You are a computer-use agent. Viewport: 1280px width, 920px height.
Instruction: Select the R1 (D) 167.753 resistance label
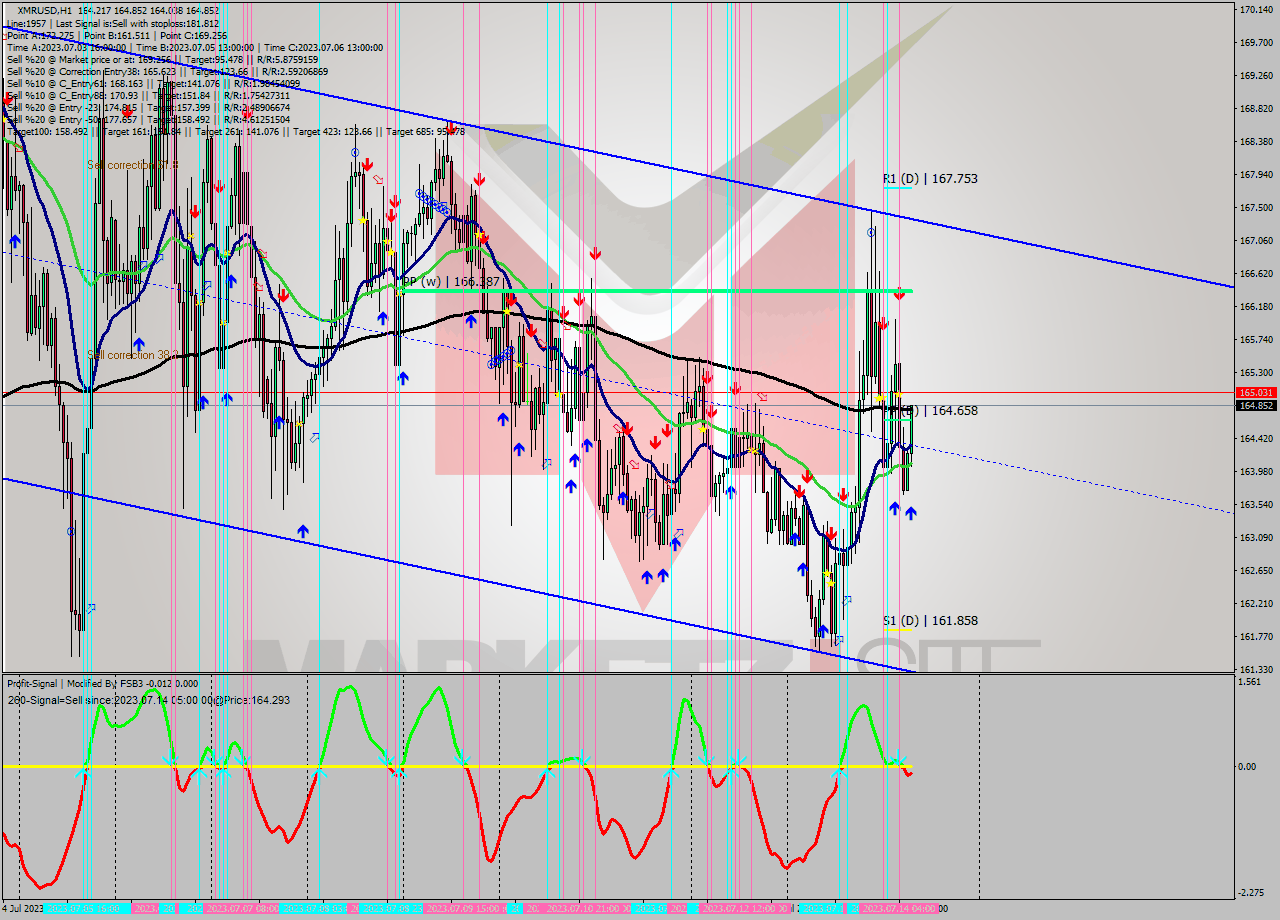click(930, 179)
